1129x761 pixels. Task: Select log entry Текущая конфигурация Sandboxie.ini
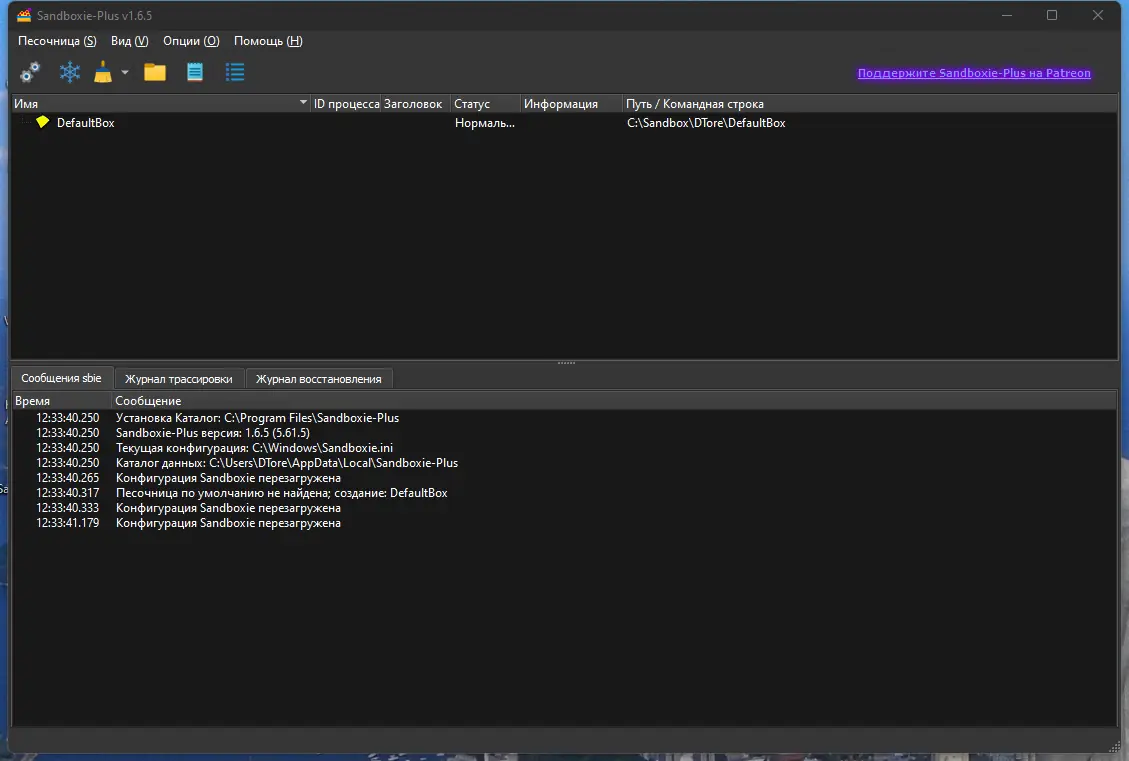coord(564,448)
